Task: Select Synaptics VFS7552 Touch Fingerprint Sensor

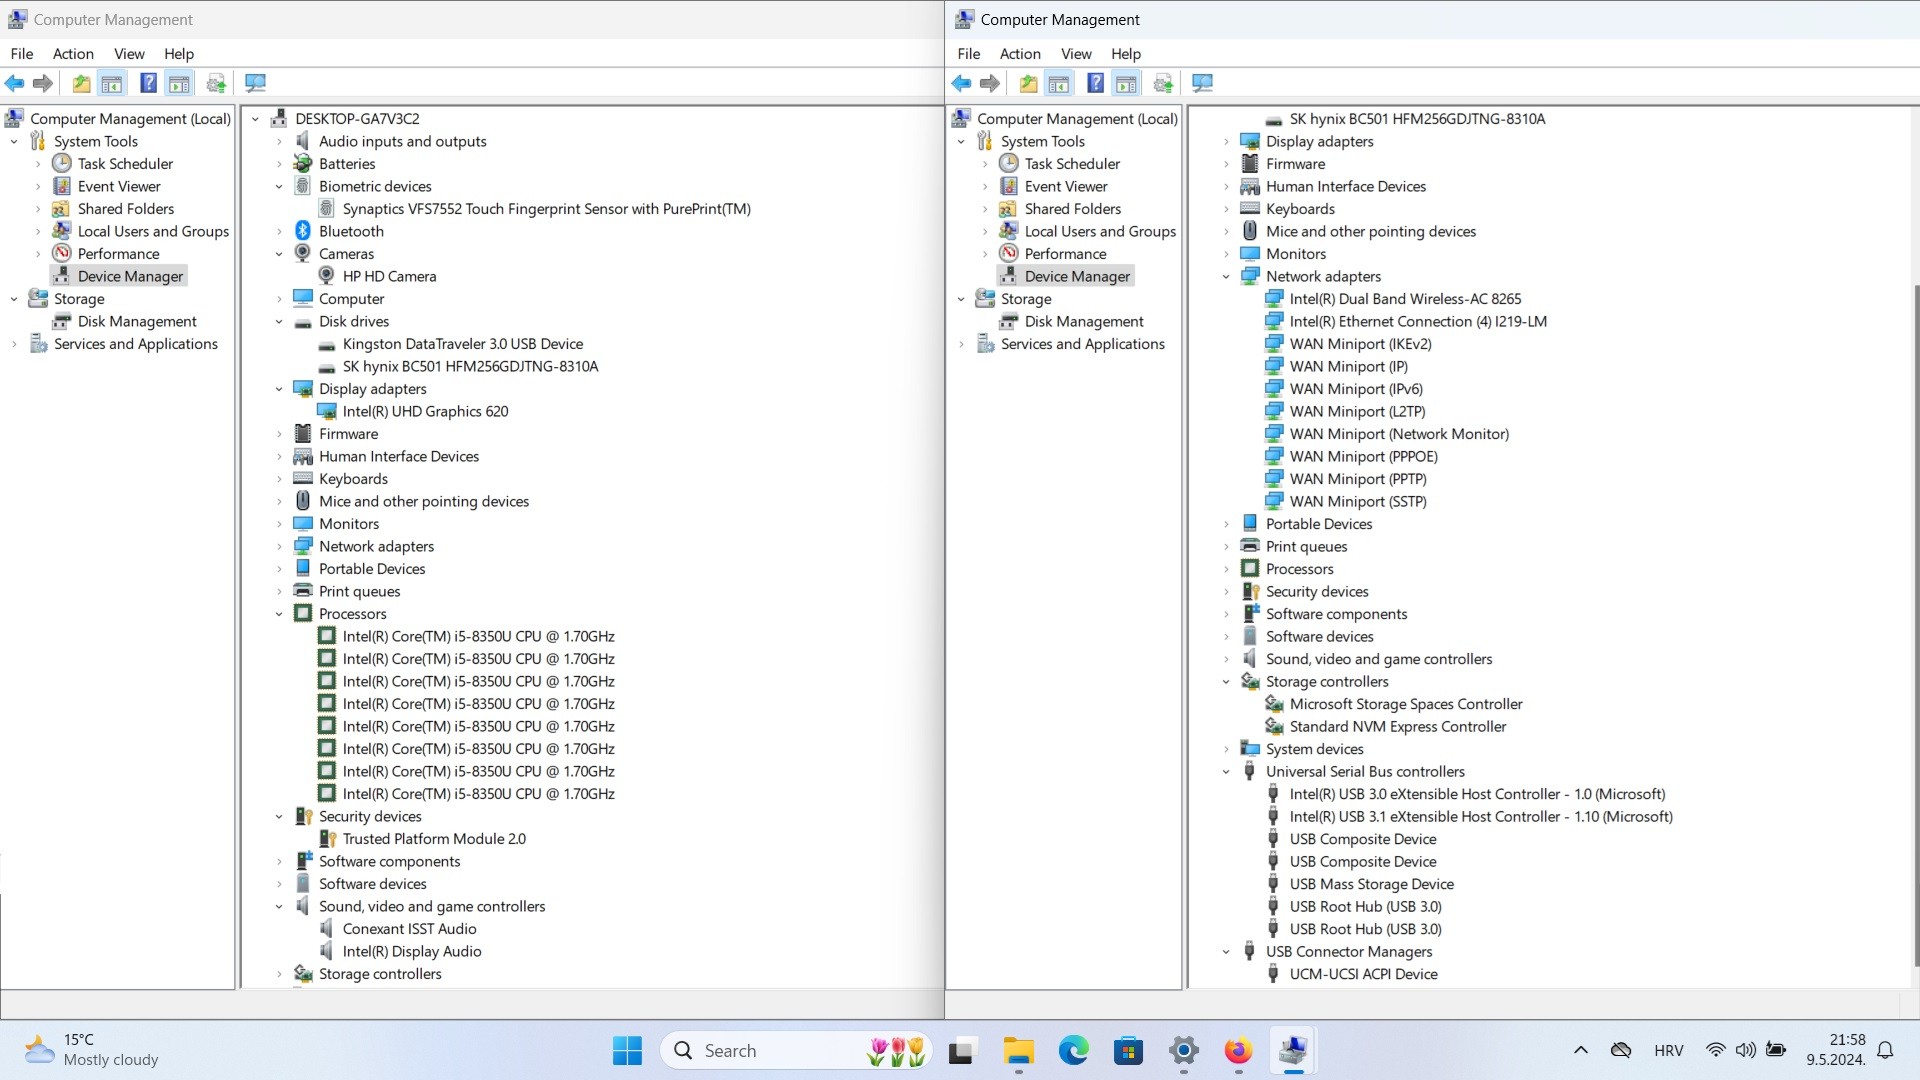Action: point(547,209)
